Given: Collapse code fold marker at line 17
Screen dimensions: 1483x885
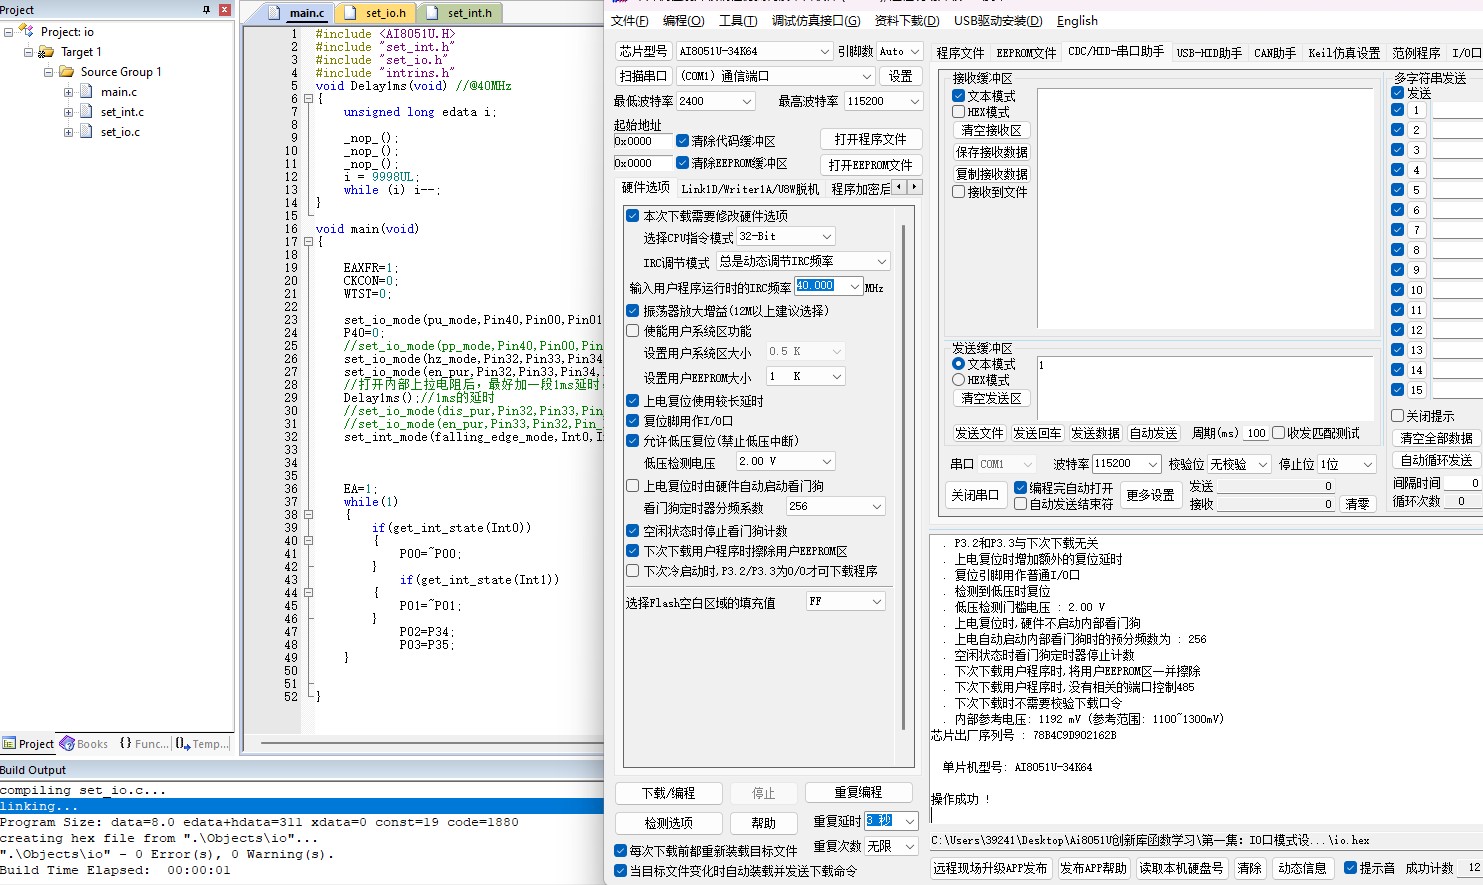Looking at the screenshot, I should [x=308, y=242].
